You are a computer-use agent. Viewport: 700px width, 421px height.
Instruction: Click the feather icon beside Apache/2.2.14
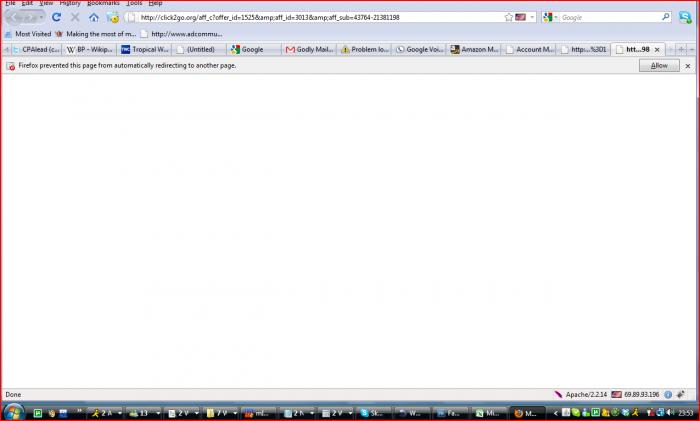coord(558,394)
